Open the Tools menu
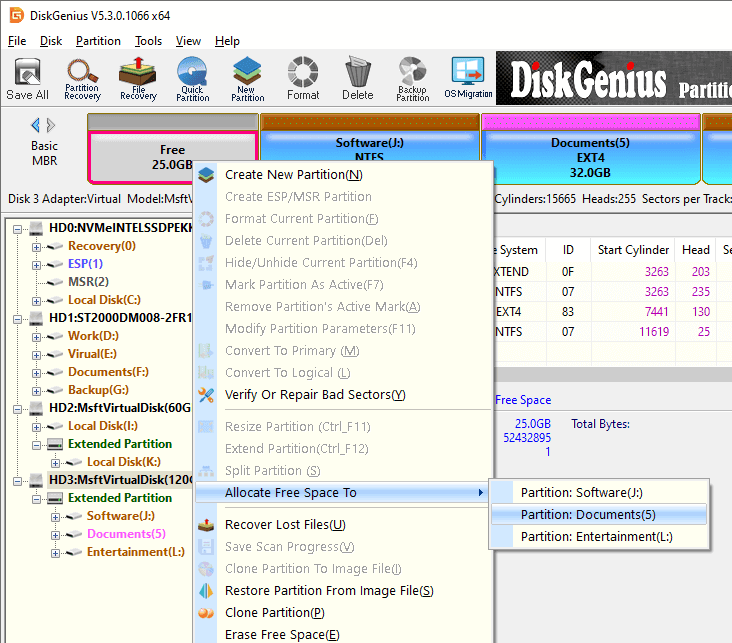 pos(148,41)
